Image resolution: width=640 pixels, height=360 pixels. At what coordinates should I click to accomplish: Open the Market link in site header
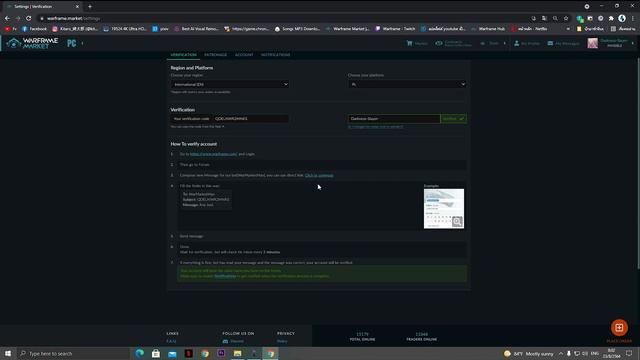(x=417, y=43)
